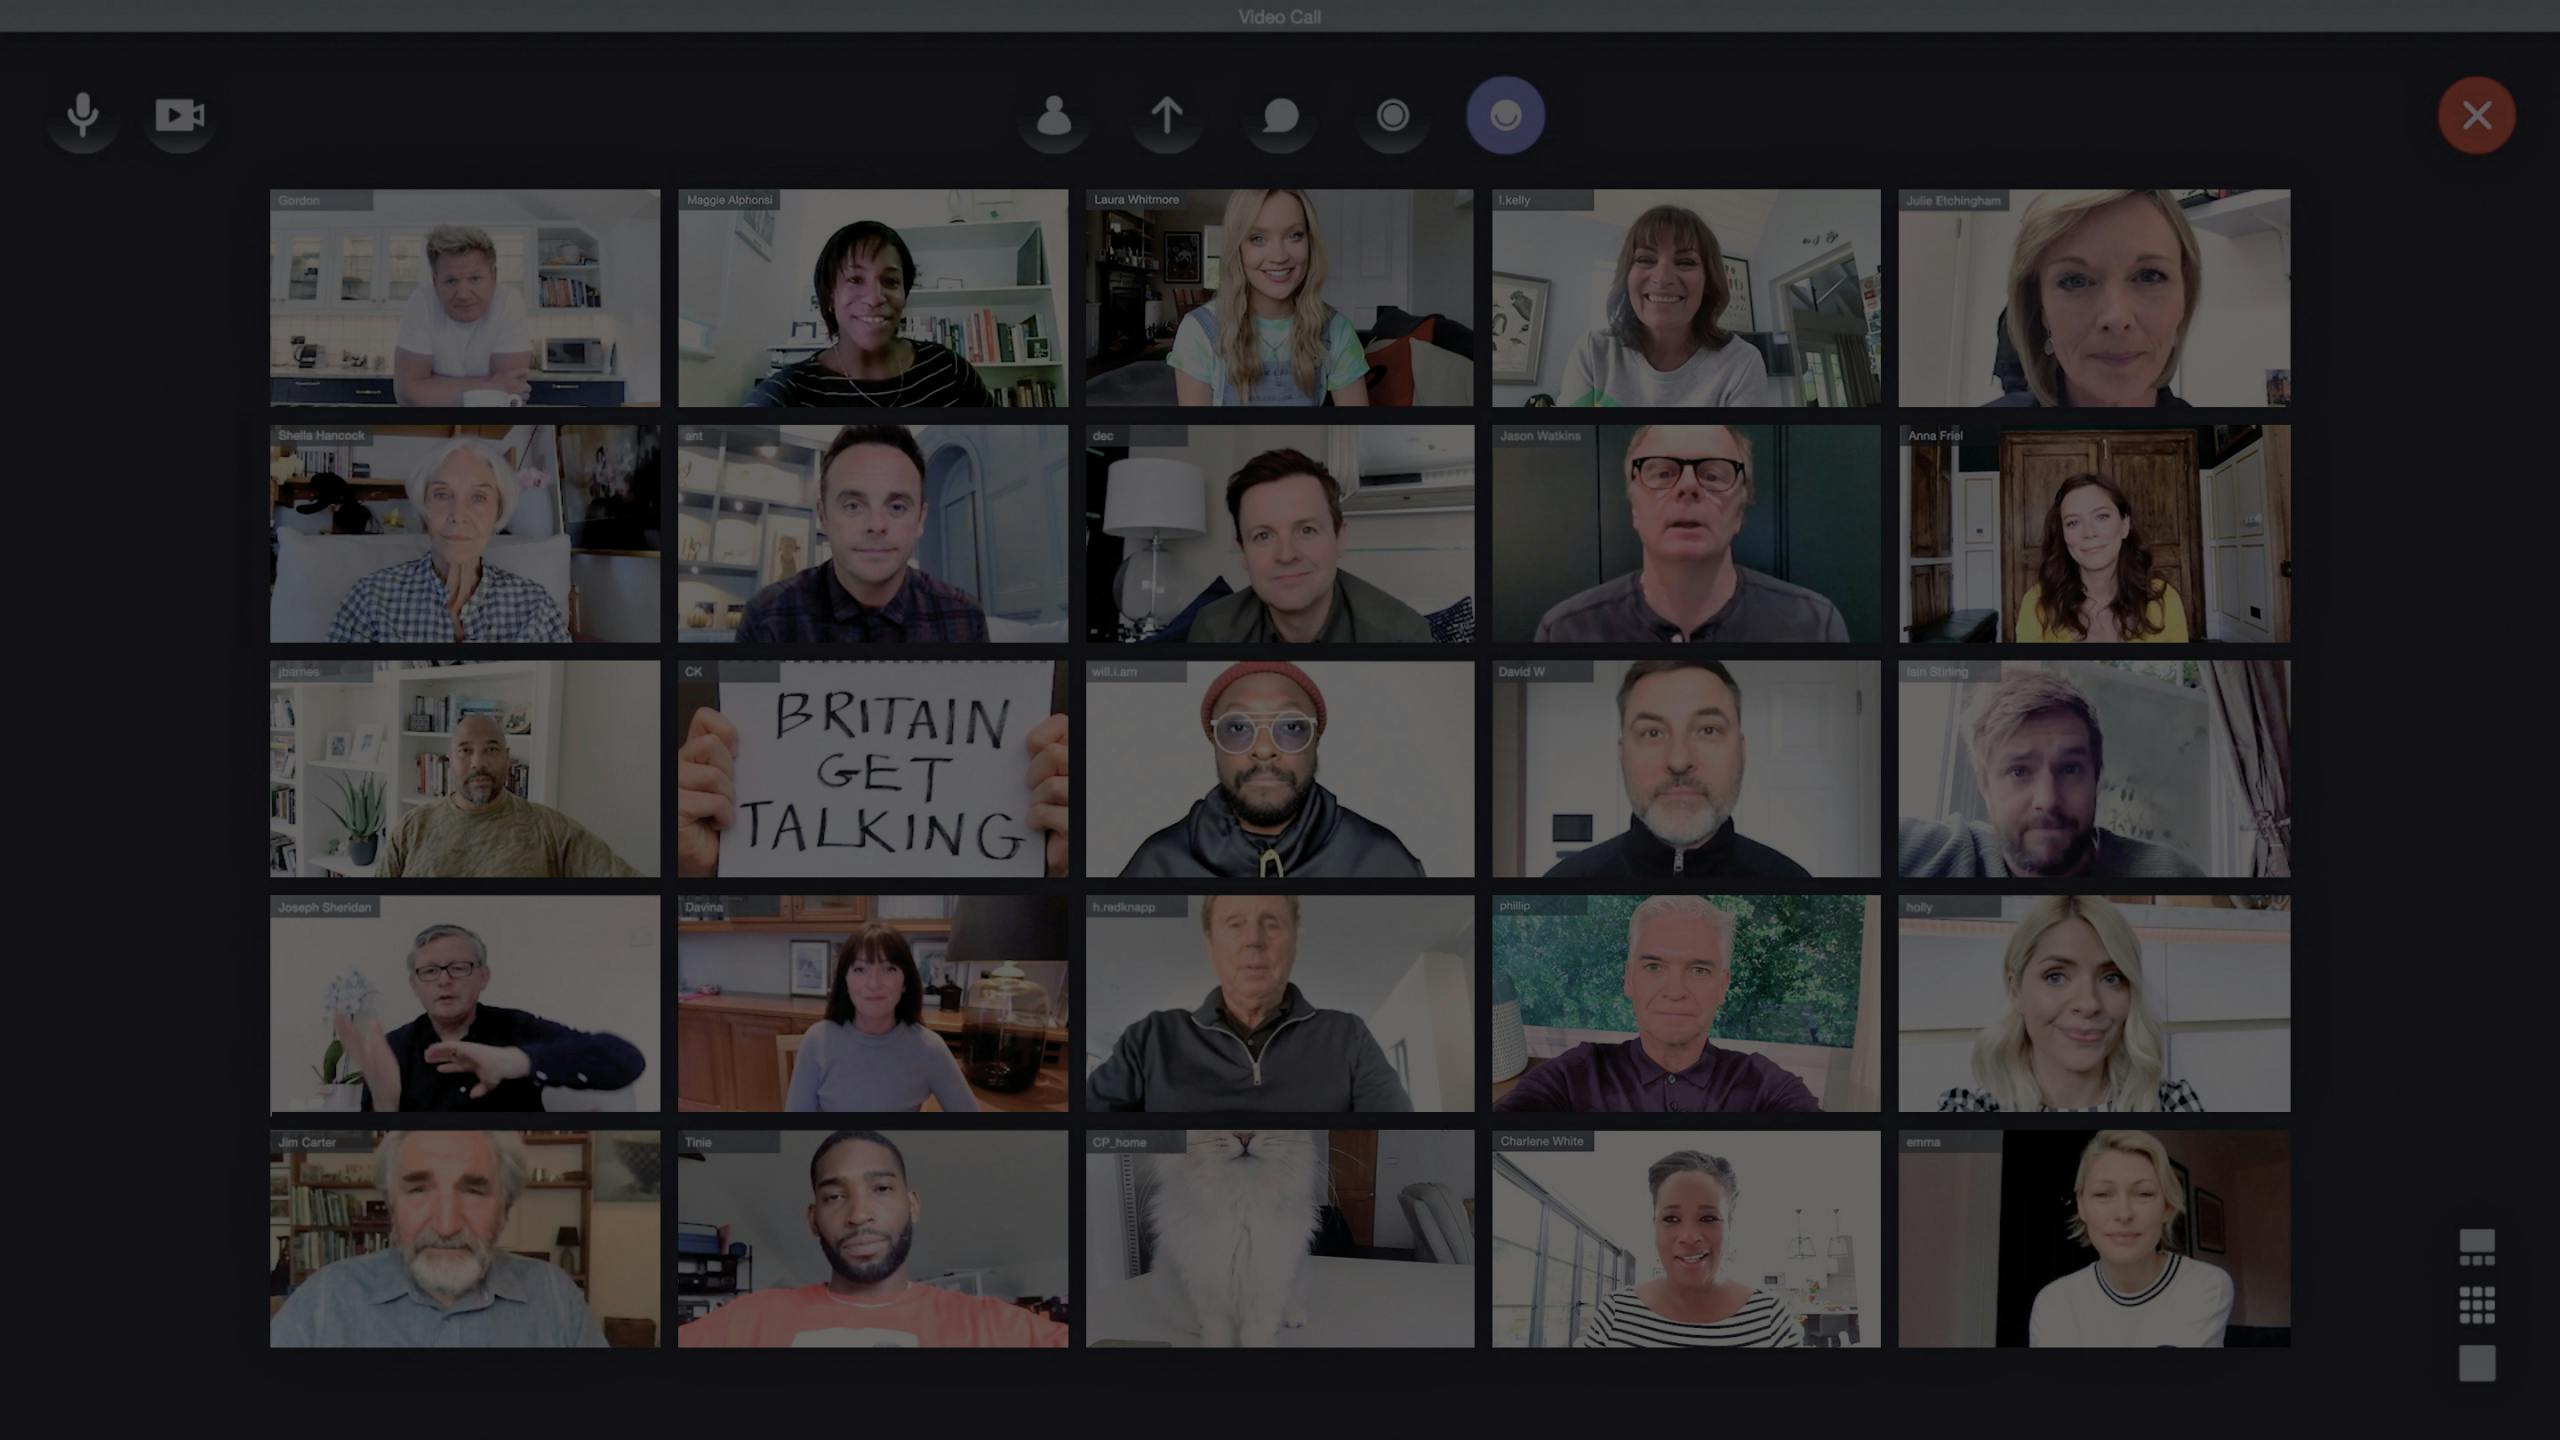2560x1440 pixels.
Task: Open the participants list icon
Action: (1054, 116)
